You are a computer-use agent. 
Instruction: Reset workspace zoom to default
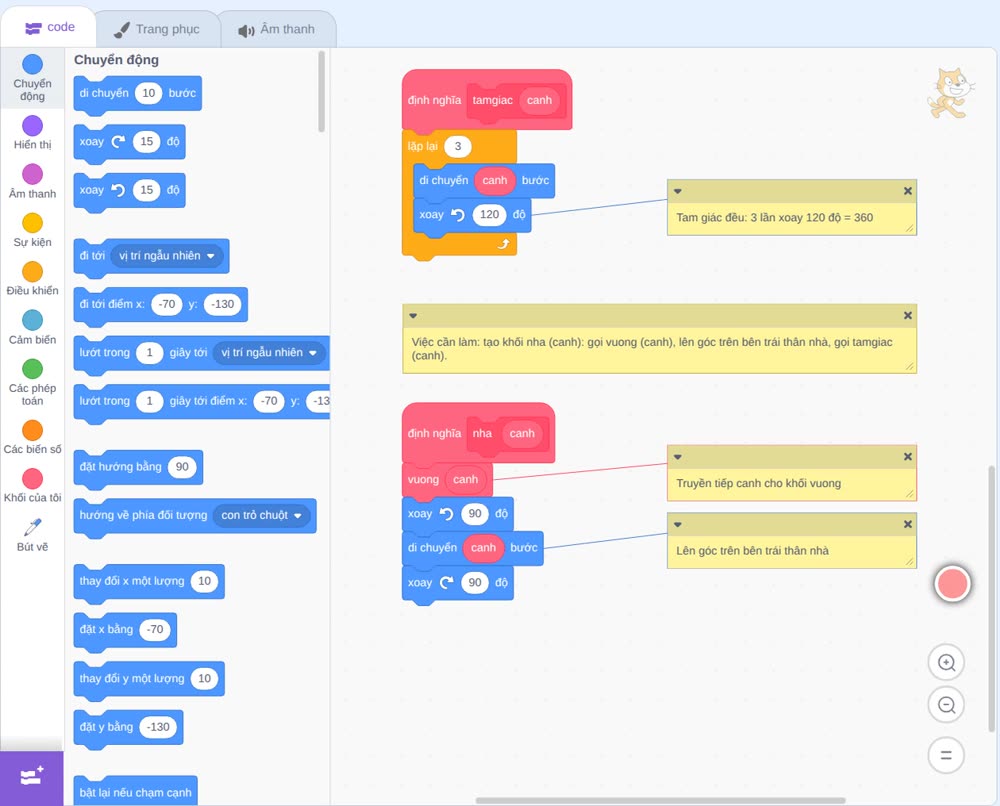(x=946, y=756)
